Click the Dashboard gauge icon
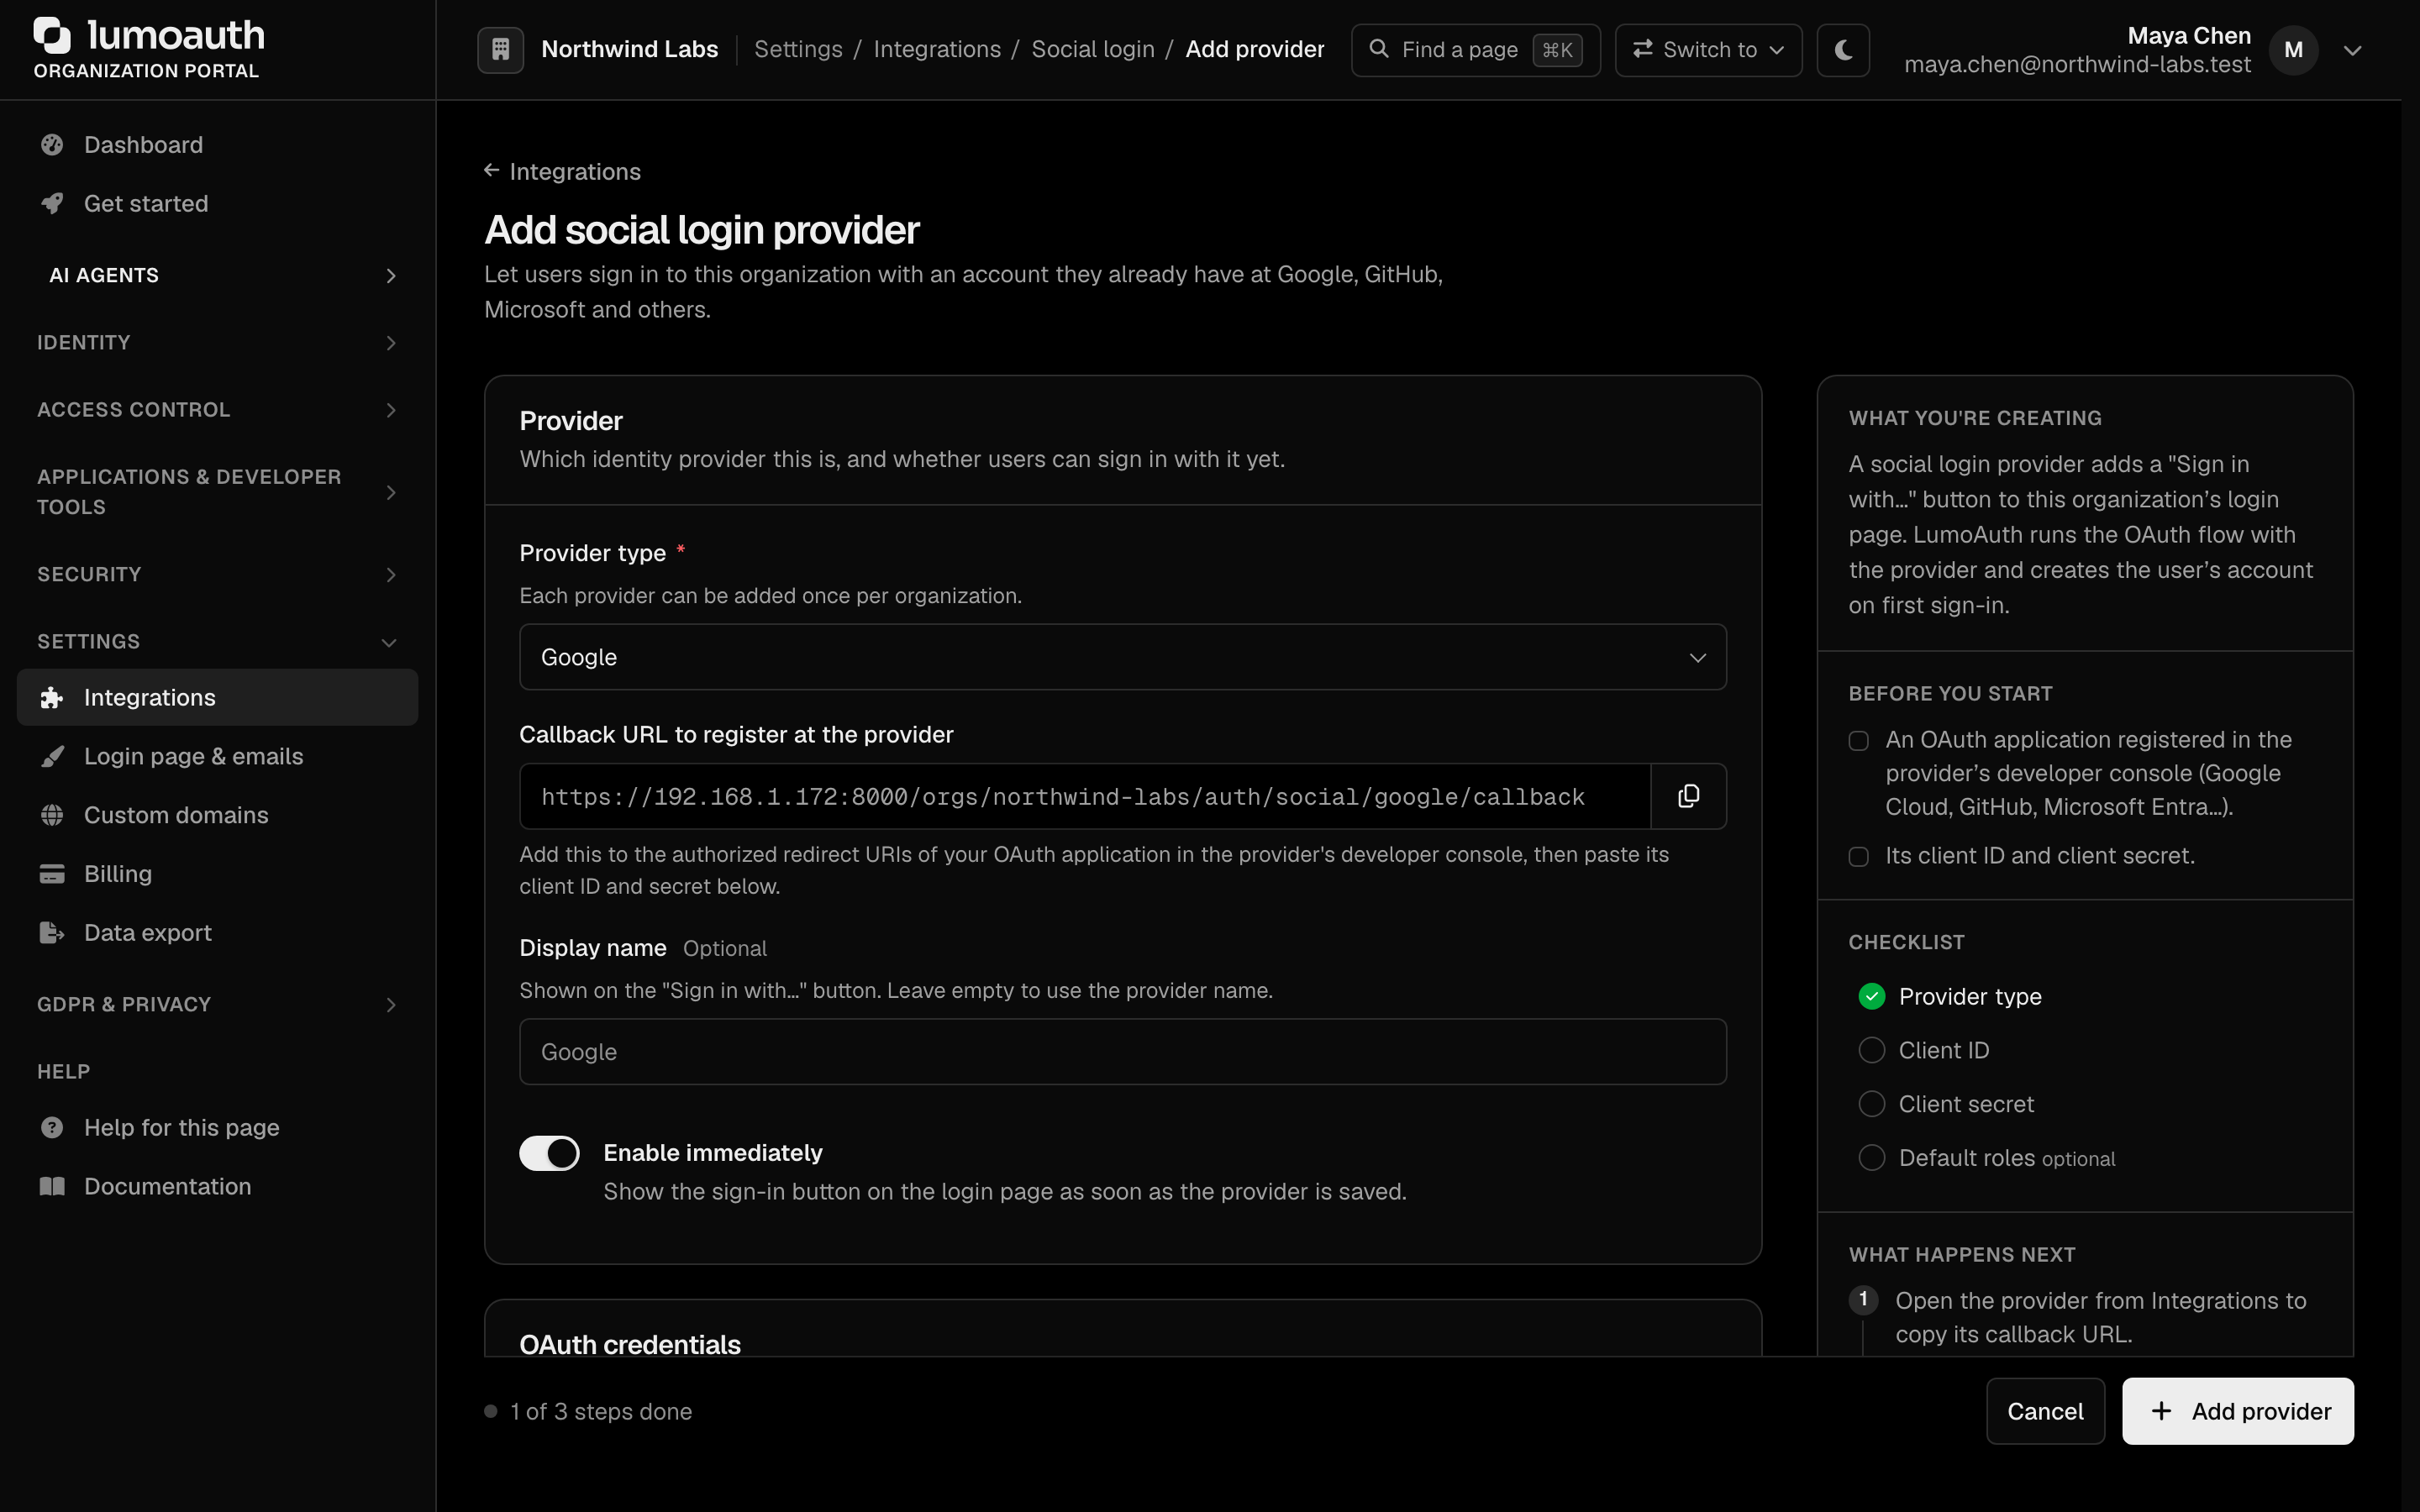This screenshot has height=1512, width=2420. (52, 145)
